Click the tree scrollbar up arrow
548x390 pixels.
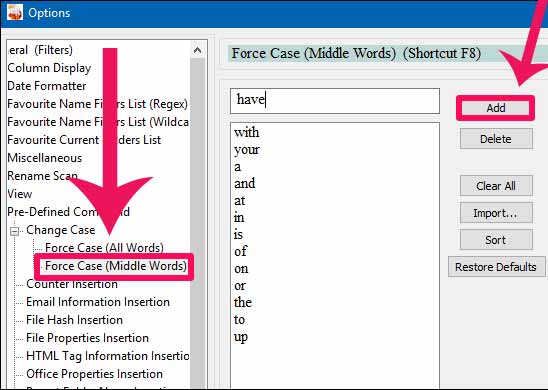coord(197,50)
